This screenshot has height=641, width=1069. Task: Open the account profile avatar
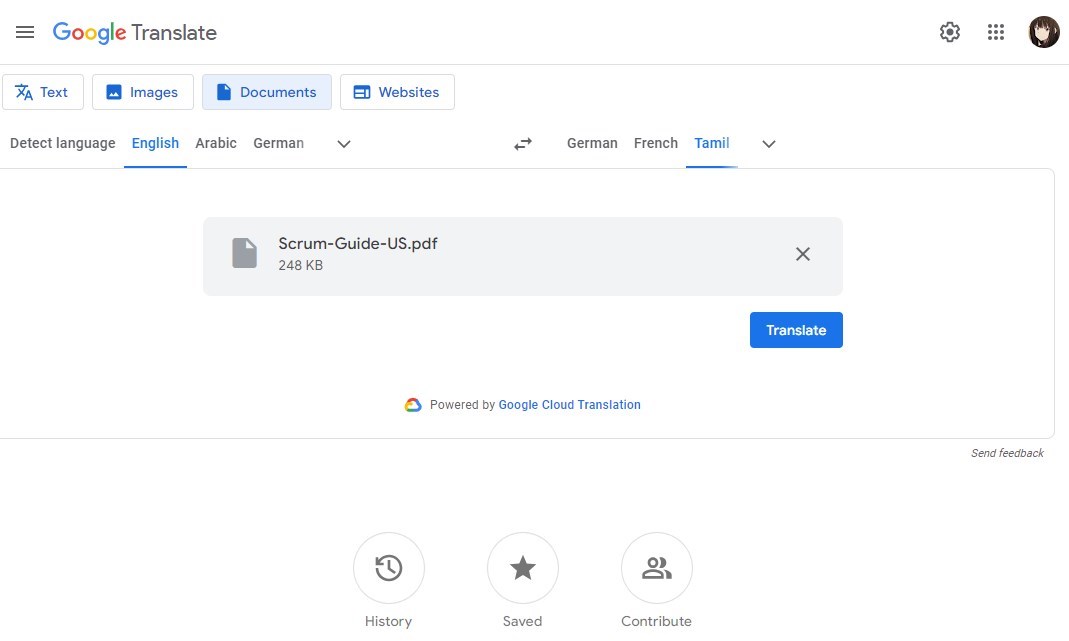tap(1044, 32)
